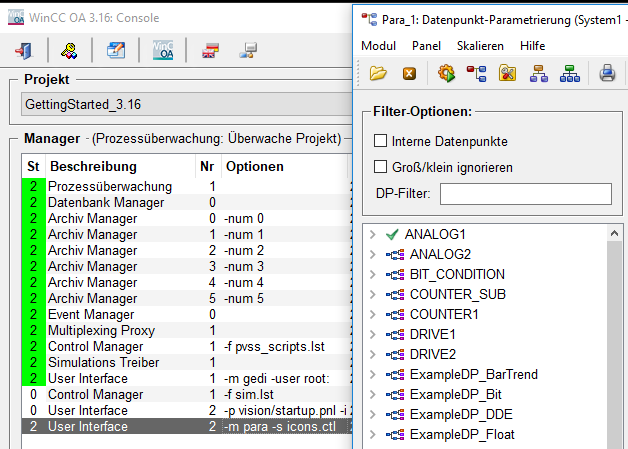Click the DP-Filter text field
The width and height of the screenshot is (628, 449).
(x=525, y=194)
